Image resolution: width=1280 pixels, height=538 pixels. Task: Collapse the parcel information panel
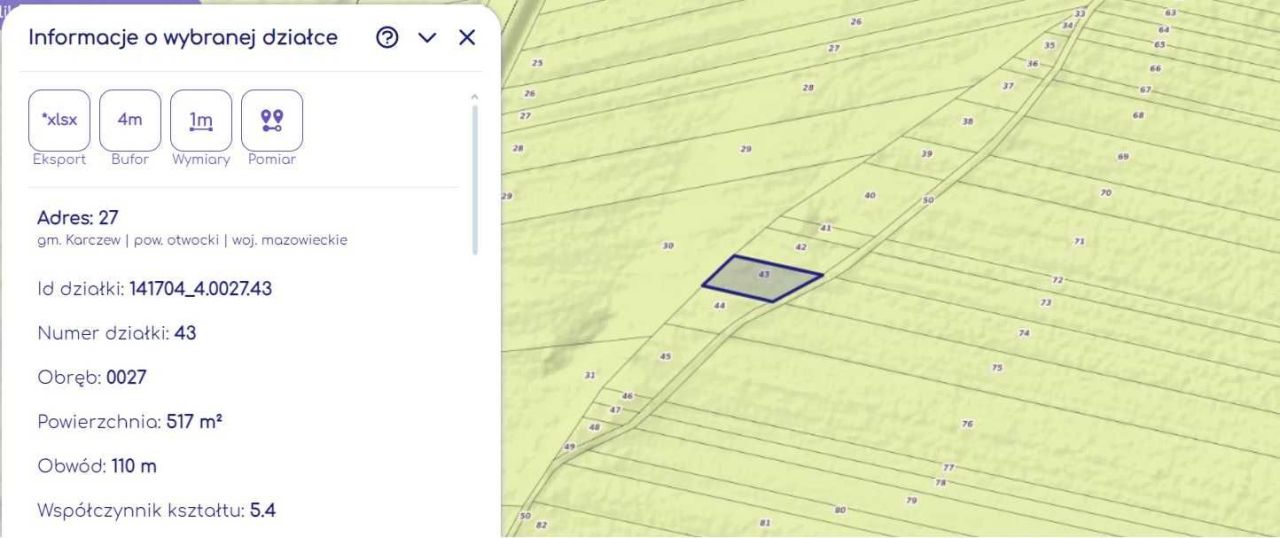tap(428, 38)
